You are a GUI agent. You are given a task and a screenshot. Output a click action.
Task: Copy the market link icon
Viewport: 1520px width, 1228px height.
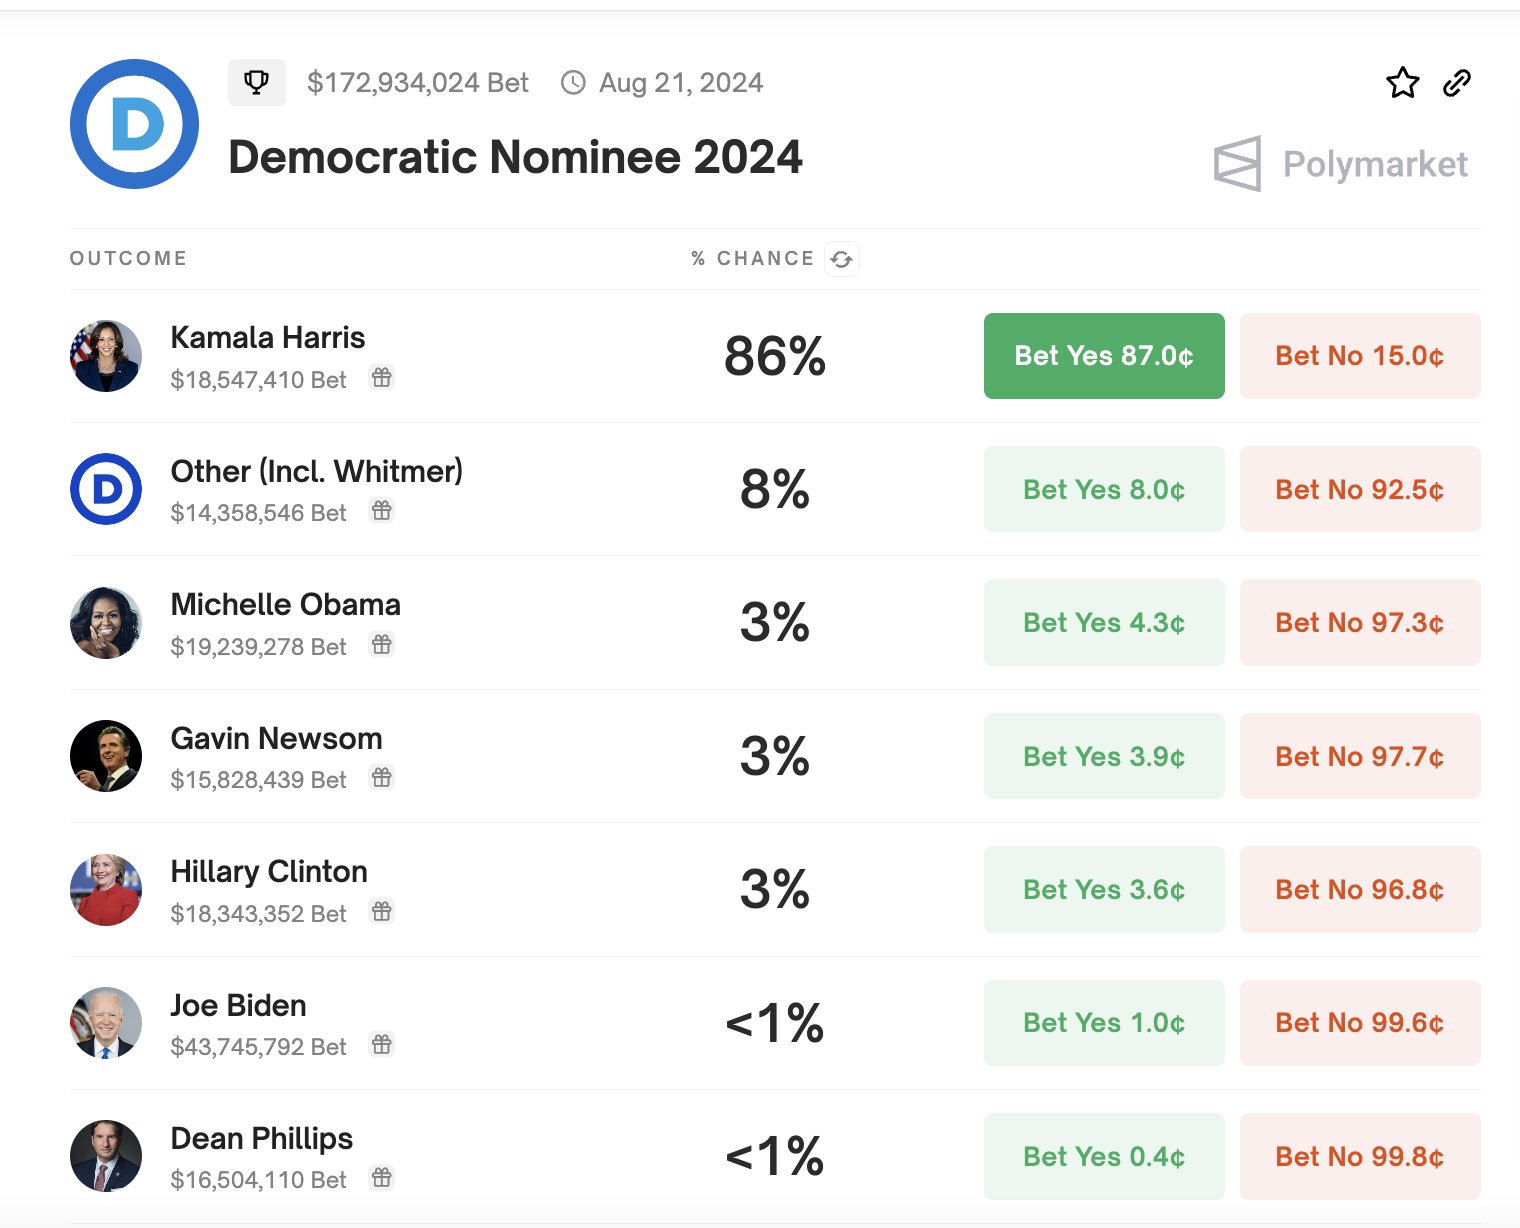(x=1457, y=83)
